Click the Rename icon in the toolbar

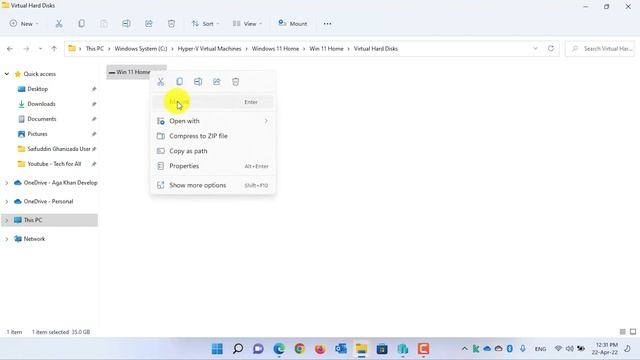click(127, 24)
